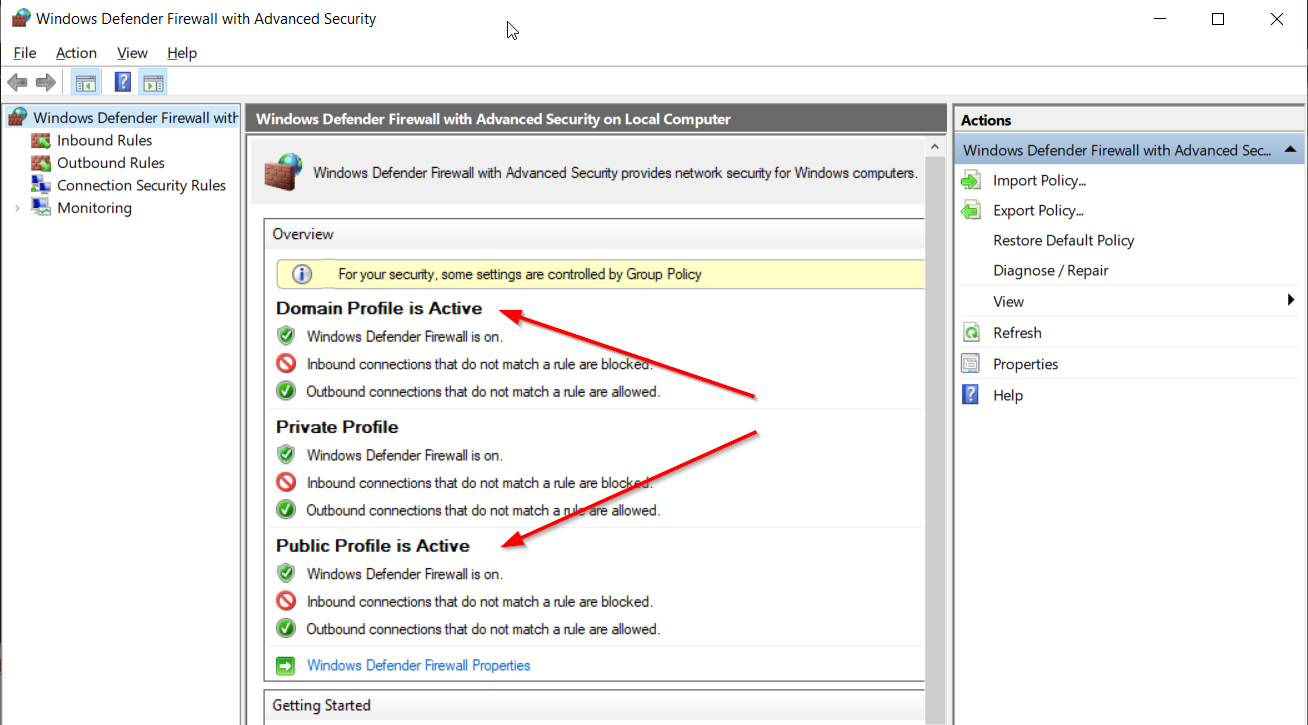
Task: Click the root firewall icon in the tree
Action: pos(18,117)
